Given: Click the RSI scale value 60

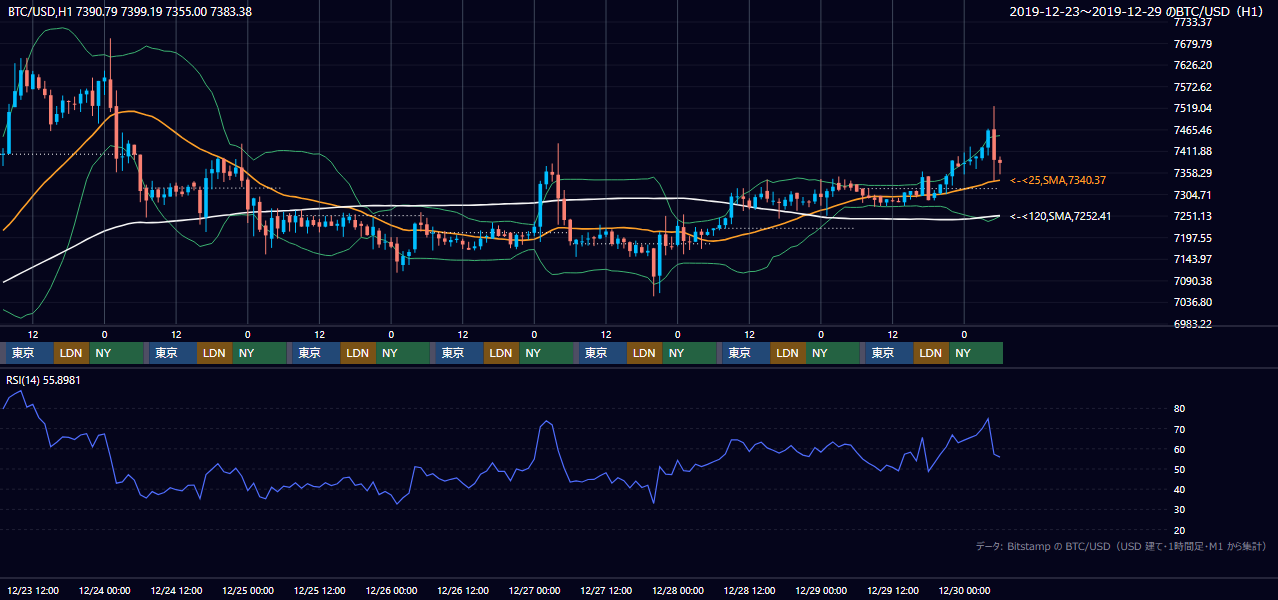Looking at the screenshot, I should coord(1179,449).
